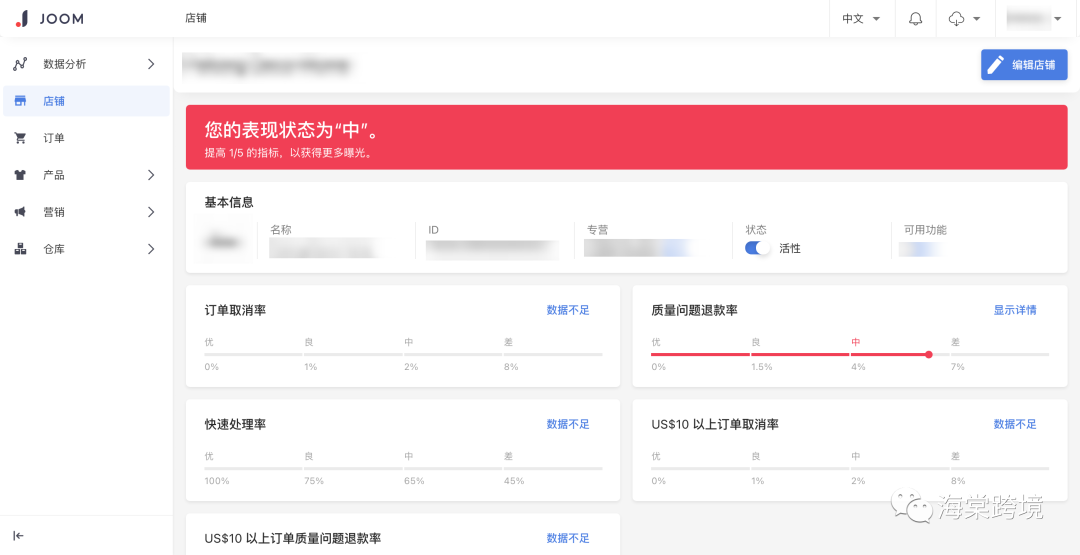Open the cloud download menu icon
The width and height of the screenshot is (1080, 555).
957,19
